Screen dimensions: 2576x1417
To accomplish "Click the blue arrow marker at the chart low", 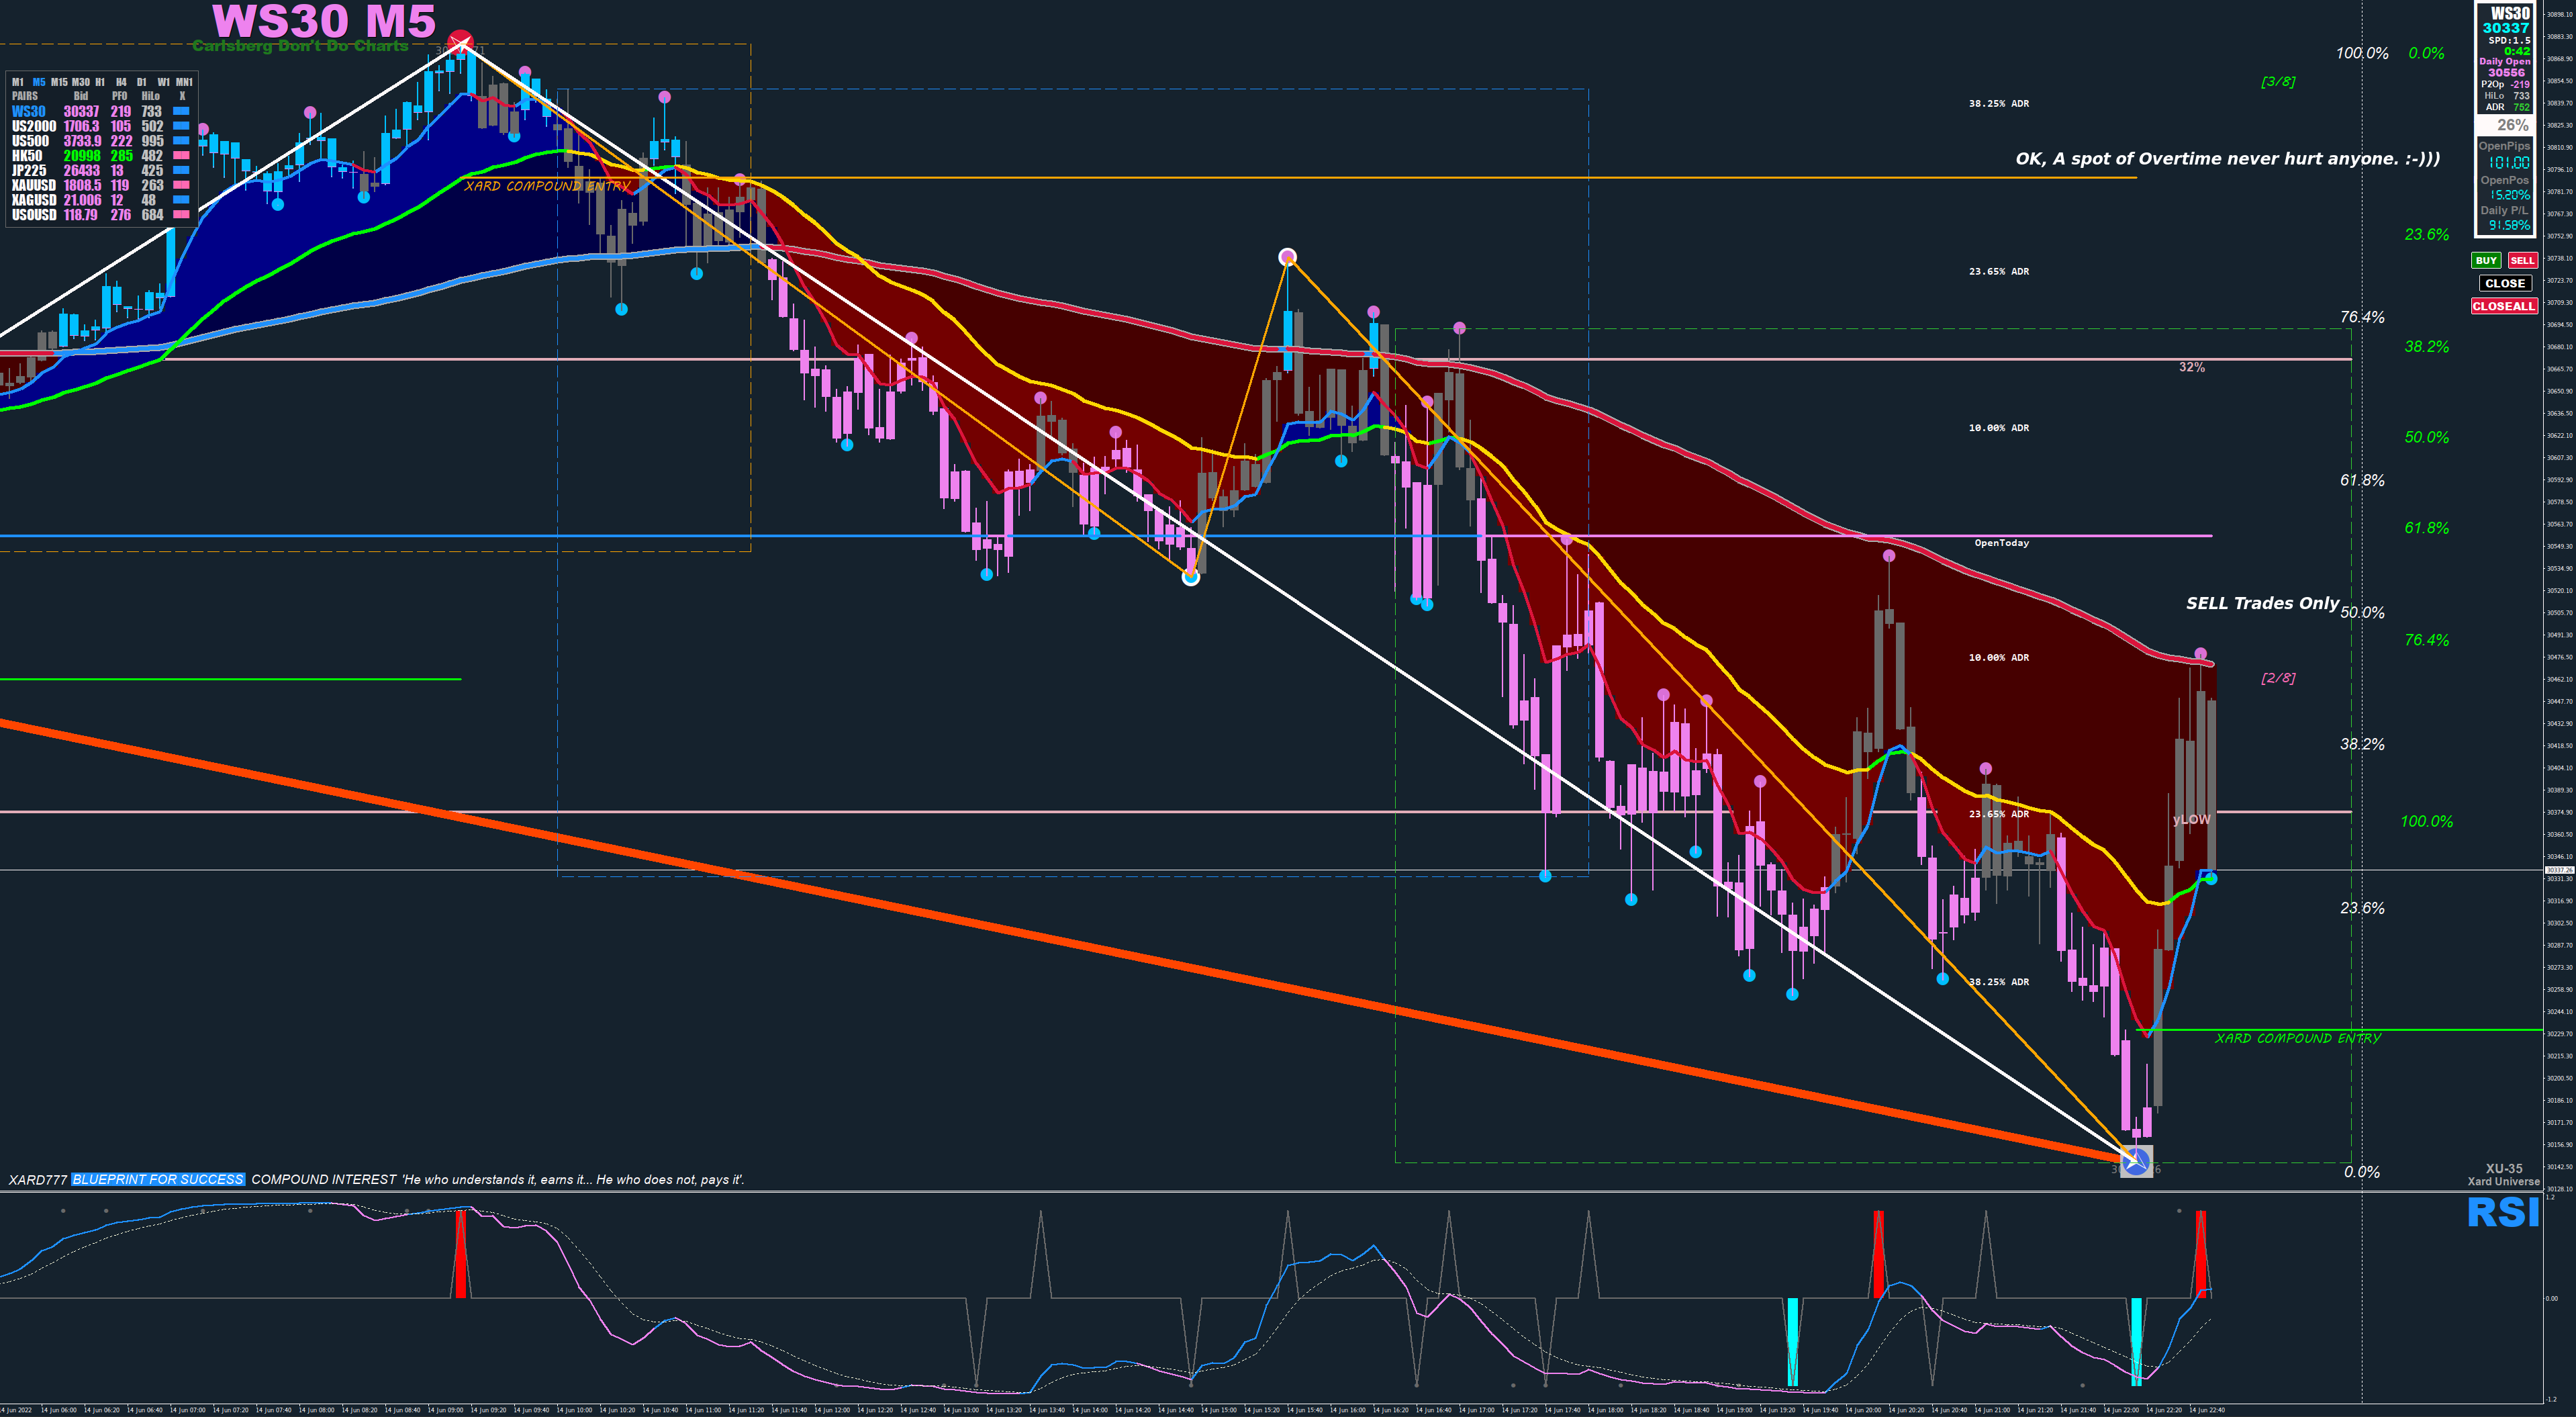I will [2136, 1162].
